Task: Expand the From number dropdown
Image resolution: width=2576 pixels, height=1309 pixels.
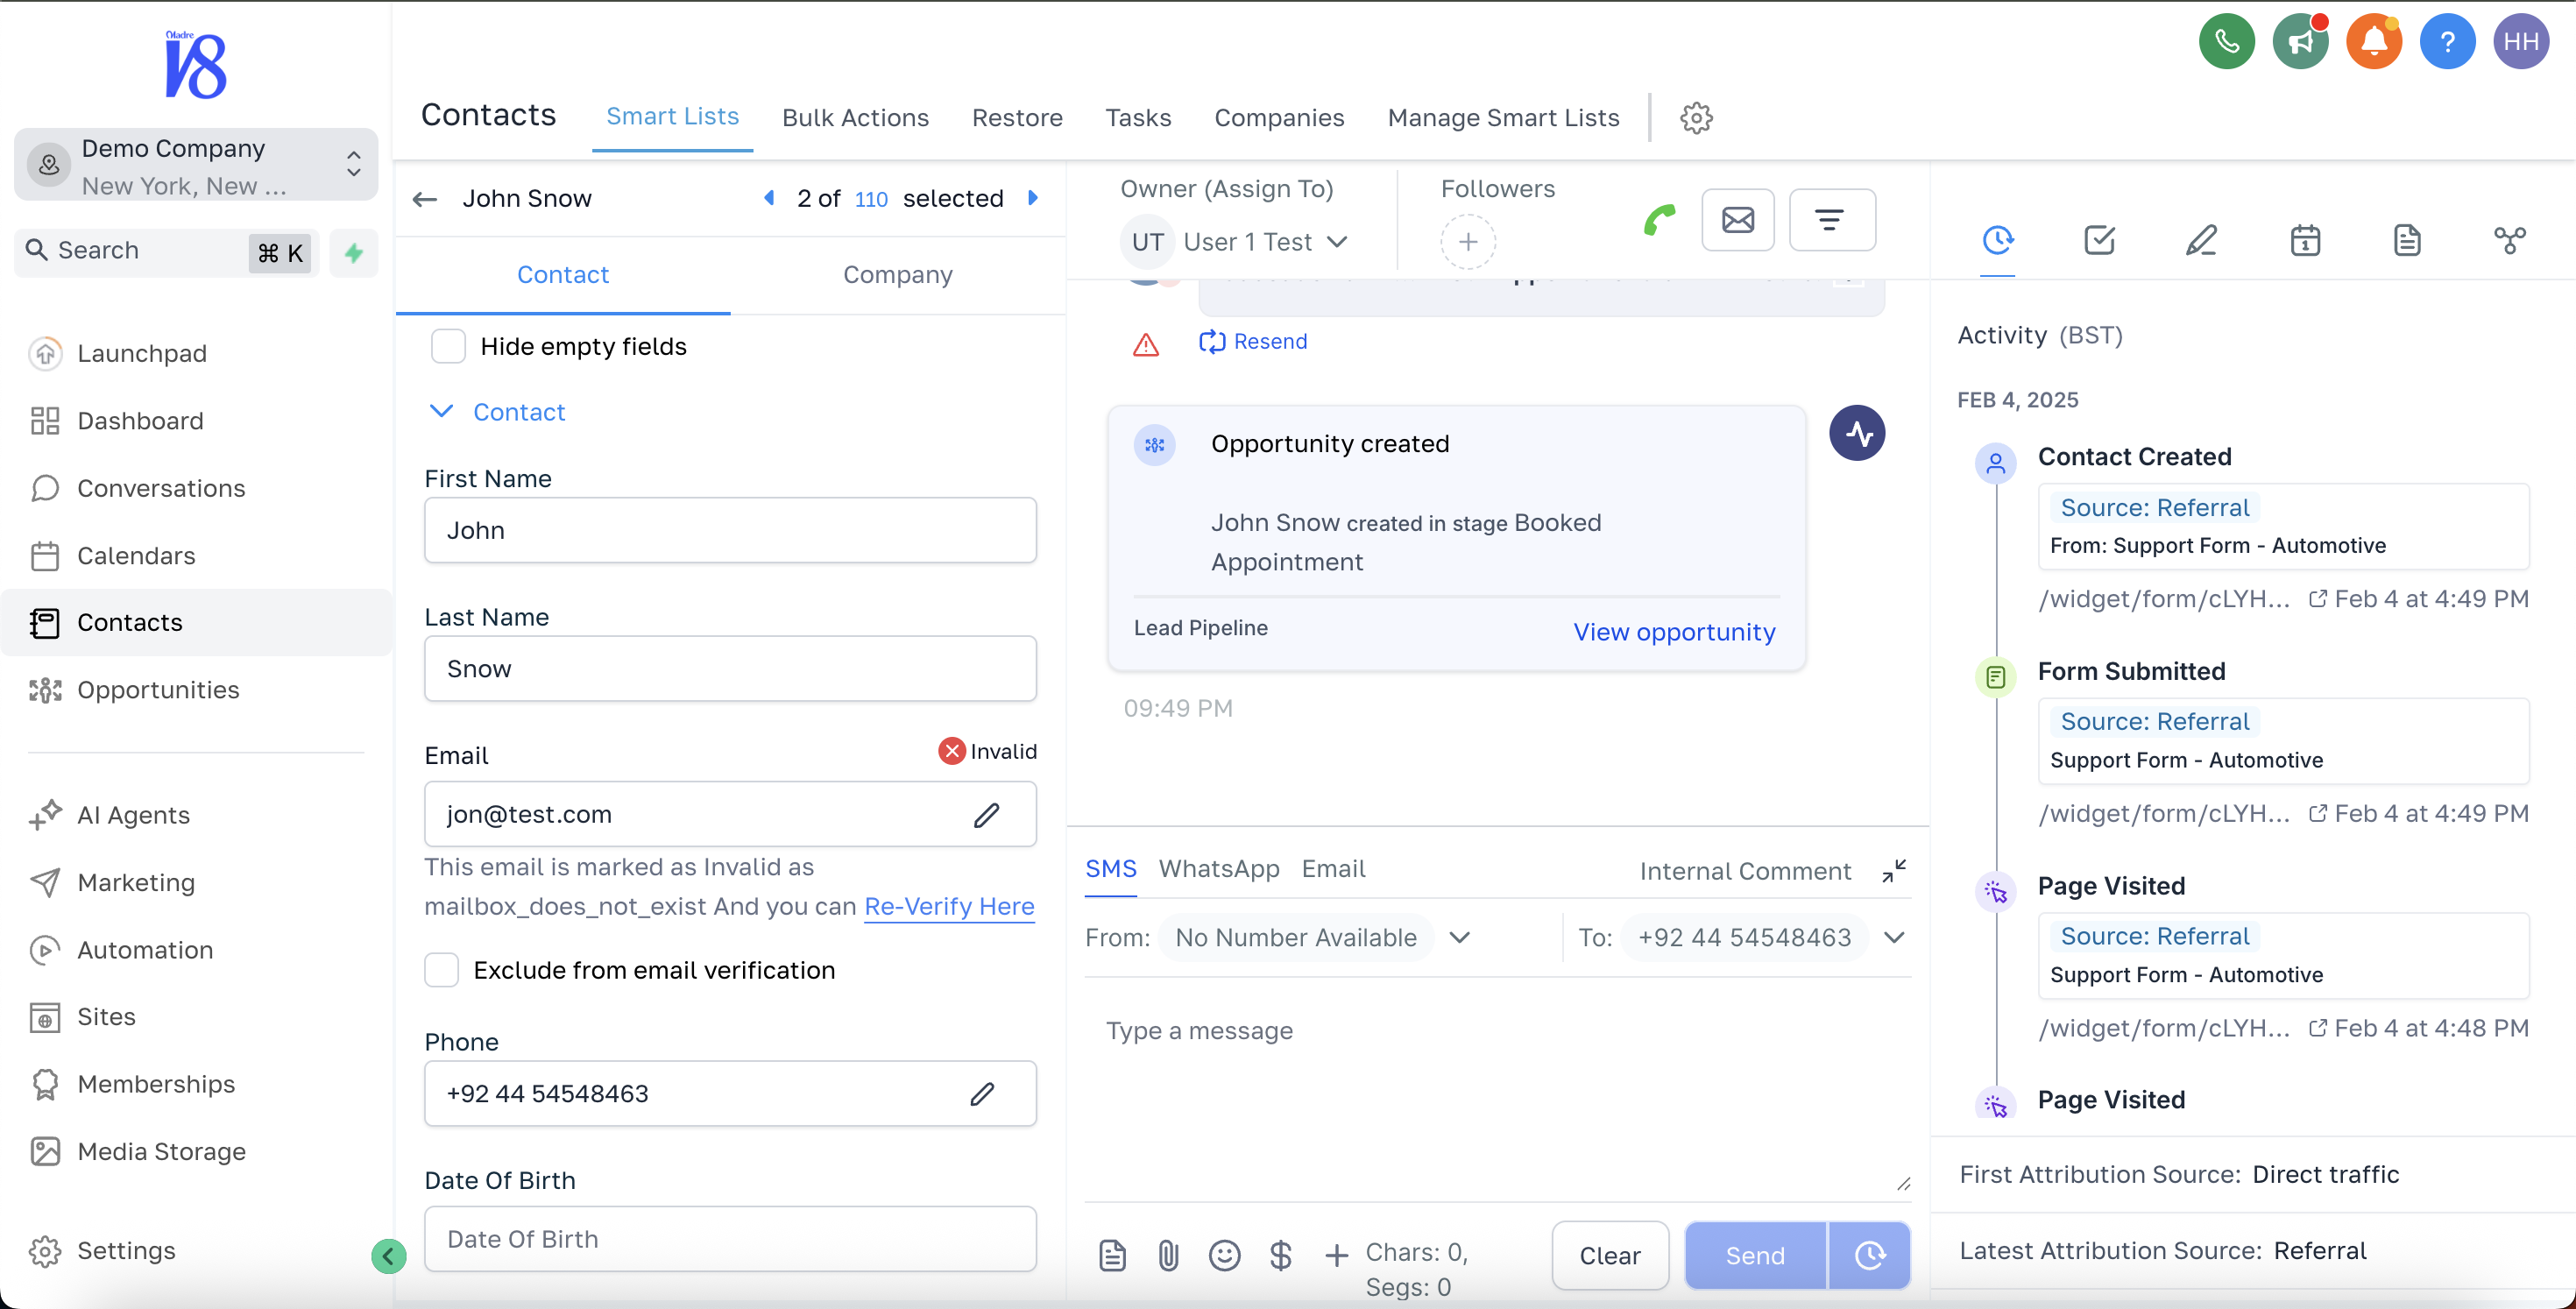Action: (x=1460, y=937)
